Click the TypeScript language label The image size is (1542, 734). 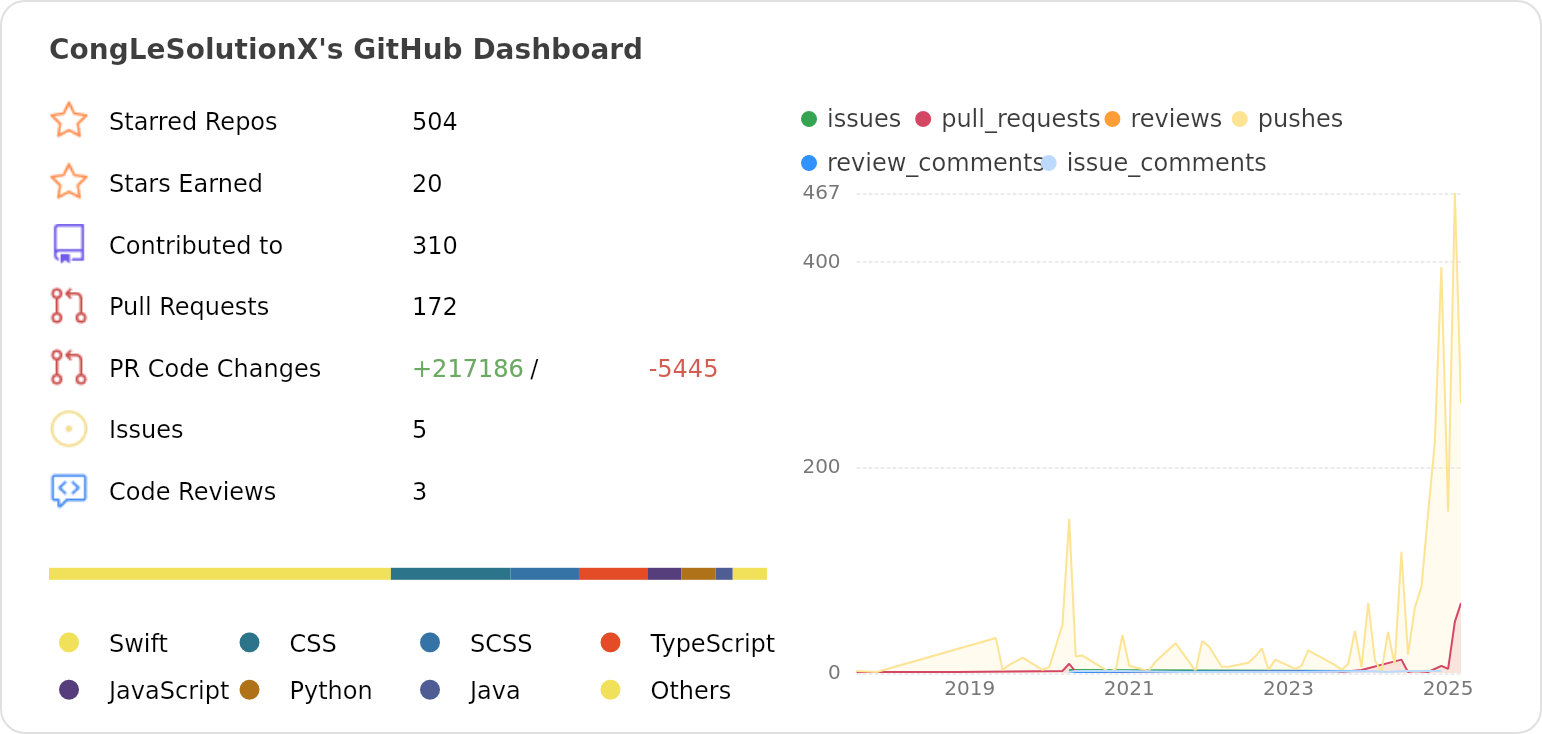coord(712,644)
